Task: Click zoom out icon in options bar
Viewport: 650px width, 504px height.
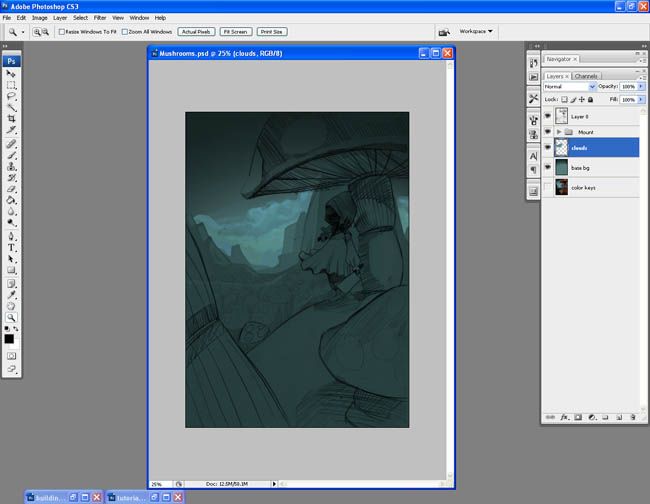Action: click(x=45, y=32)
